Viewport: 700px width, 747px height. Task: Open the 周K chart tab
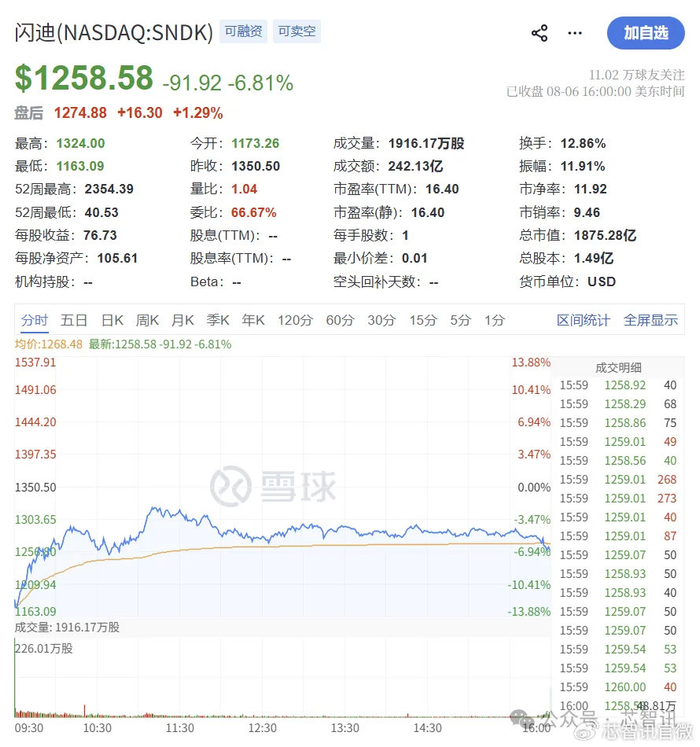point(147,320)
